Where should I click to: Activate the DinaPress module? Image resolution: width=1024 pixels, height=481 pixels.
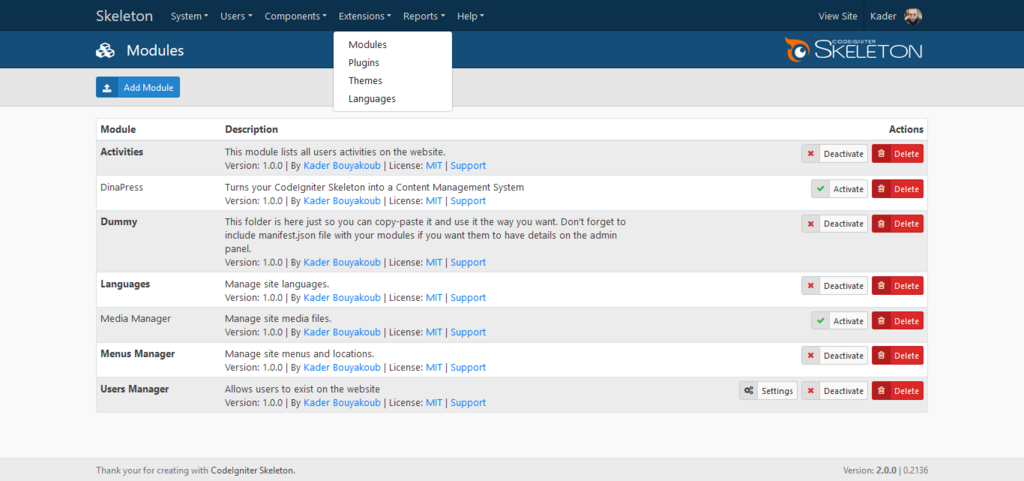coord(839,189)
